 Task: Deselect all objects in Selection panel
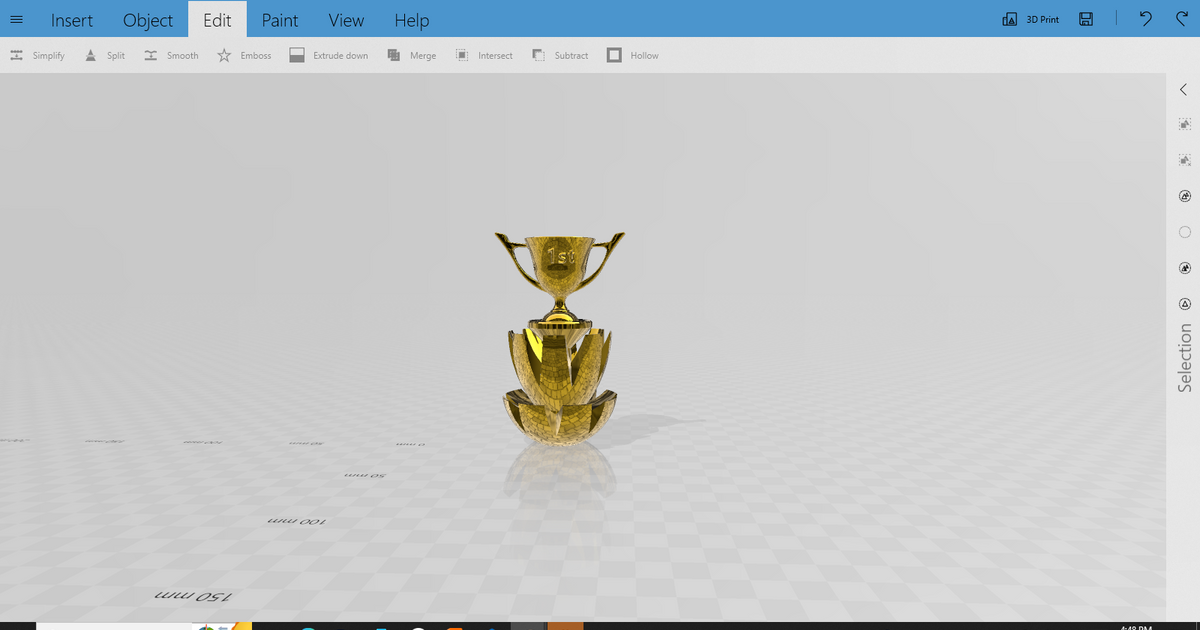[x=1184, y=160]
